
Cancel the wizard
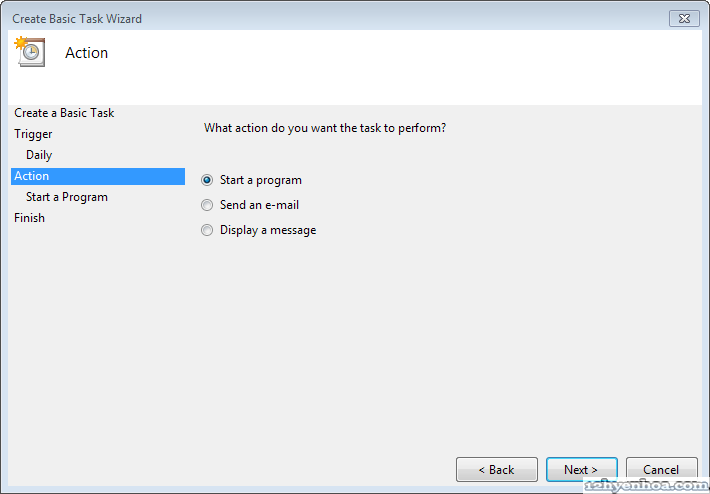(661, 469)
